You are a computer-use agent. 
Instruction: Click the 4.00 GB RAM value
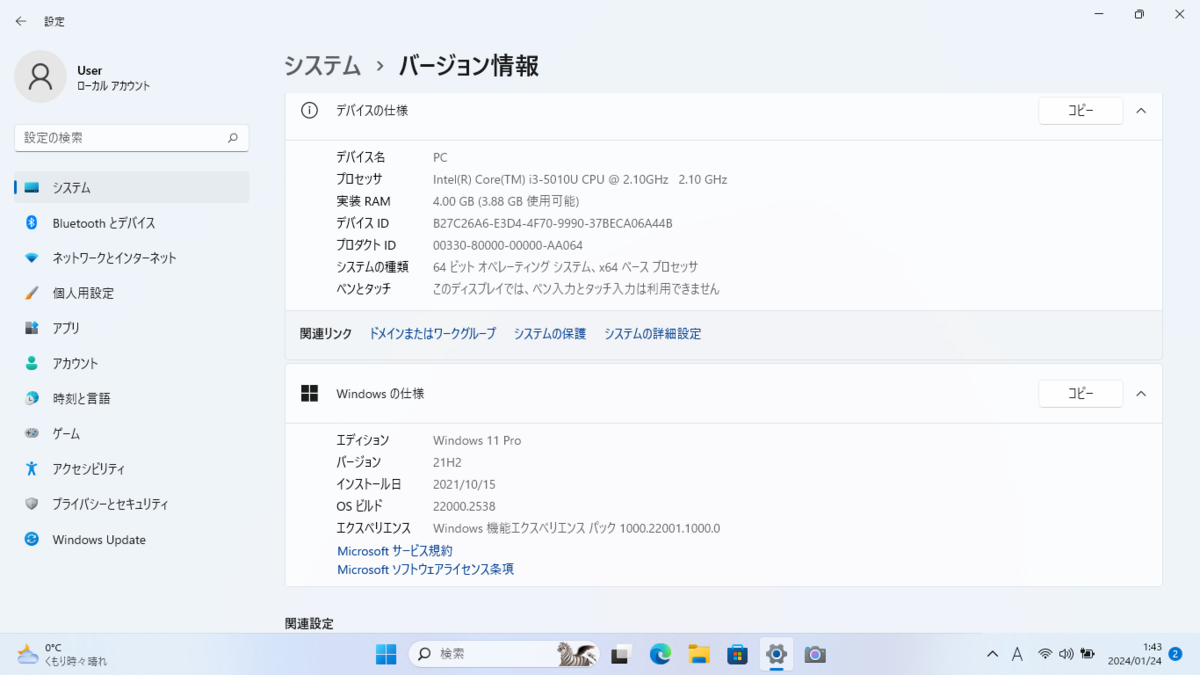pyautogui.click(x=506, y=201)
